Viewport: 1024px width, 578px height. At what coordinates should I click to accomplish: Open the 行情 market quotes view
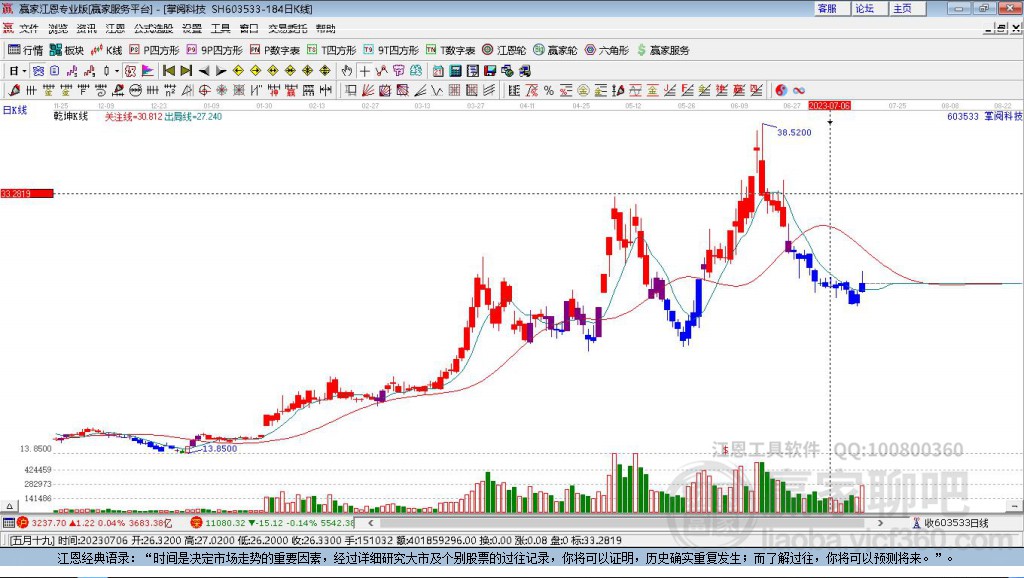[x=25, y=50]
